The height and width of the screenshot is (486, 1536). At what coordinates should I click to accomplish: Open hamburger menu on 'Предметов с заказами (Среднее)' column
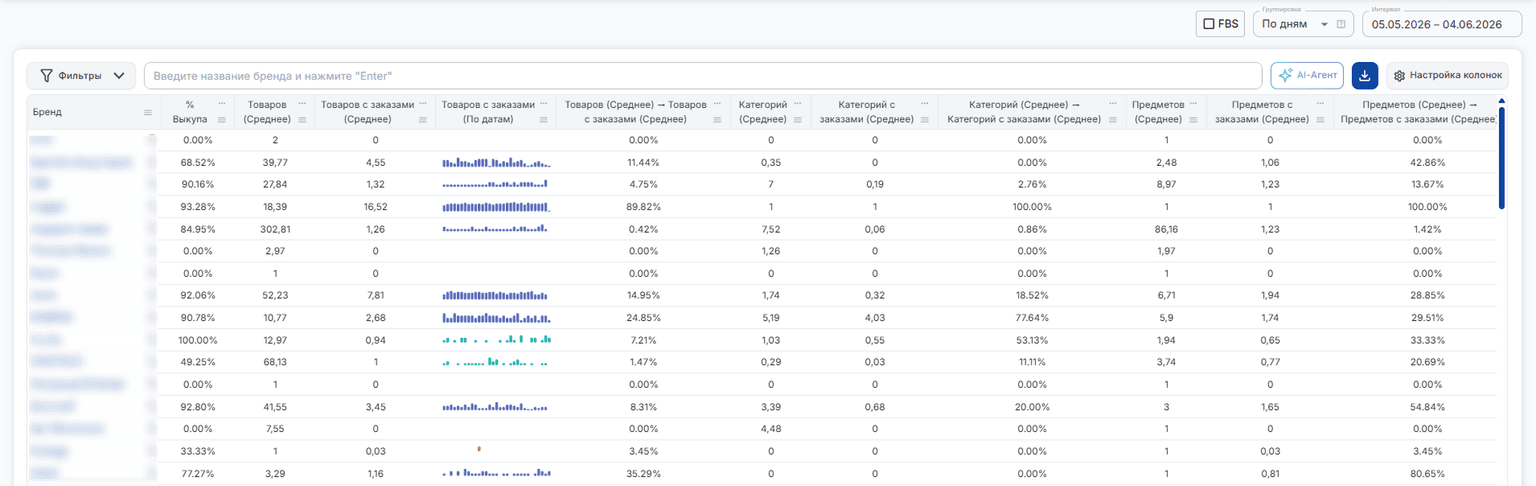click(x=1322, y=119)
